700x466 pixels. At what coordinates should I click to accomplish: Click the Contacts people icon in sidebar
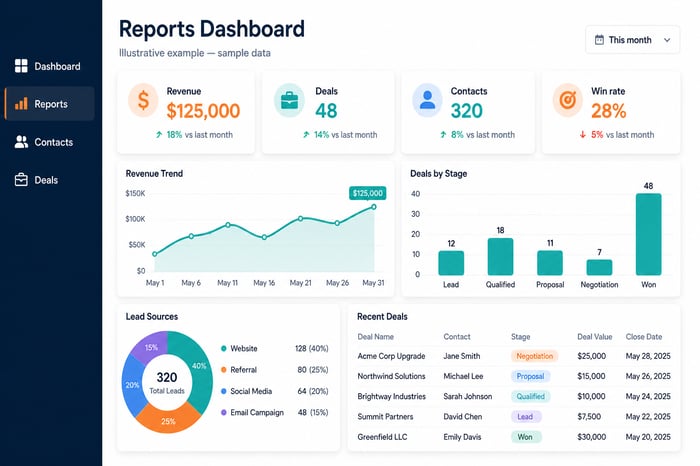21,142
